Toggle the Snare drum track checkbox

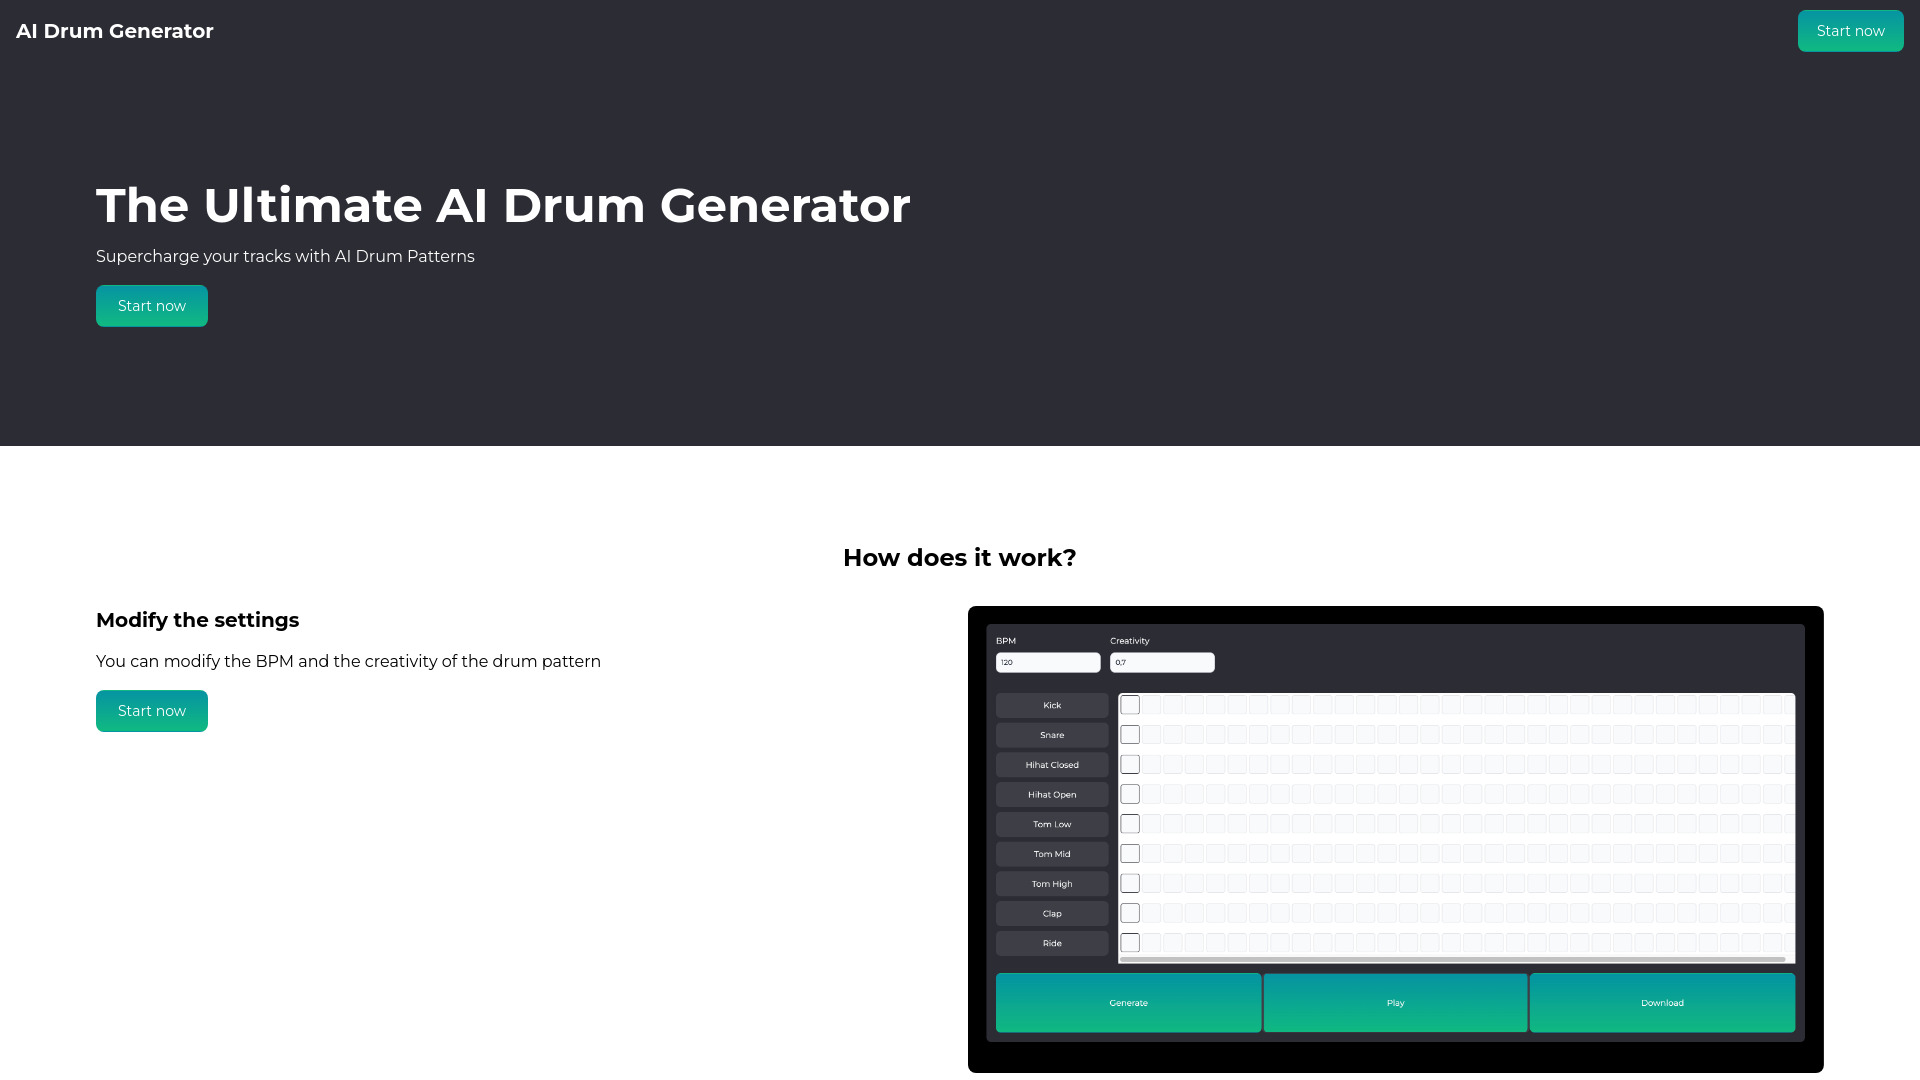coord(1130,735)
